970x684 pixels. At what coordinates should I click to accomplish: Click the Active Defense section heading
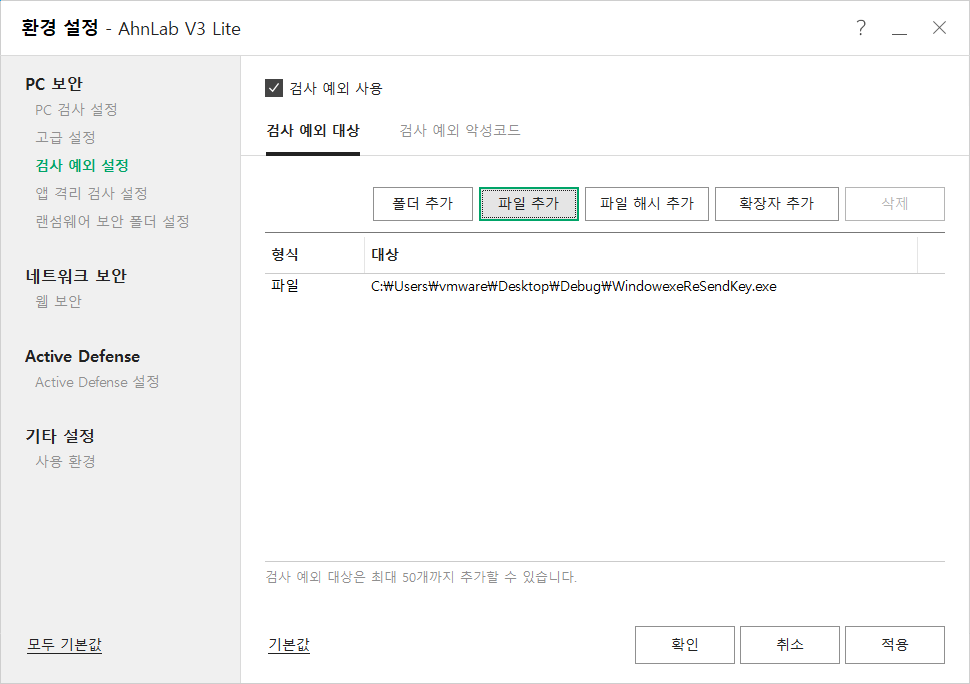[x=82, y=356]
